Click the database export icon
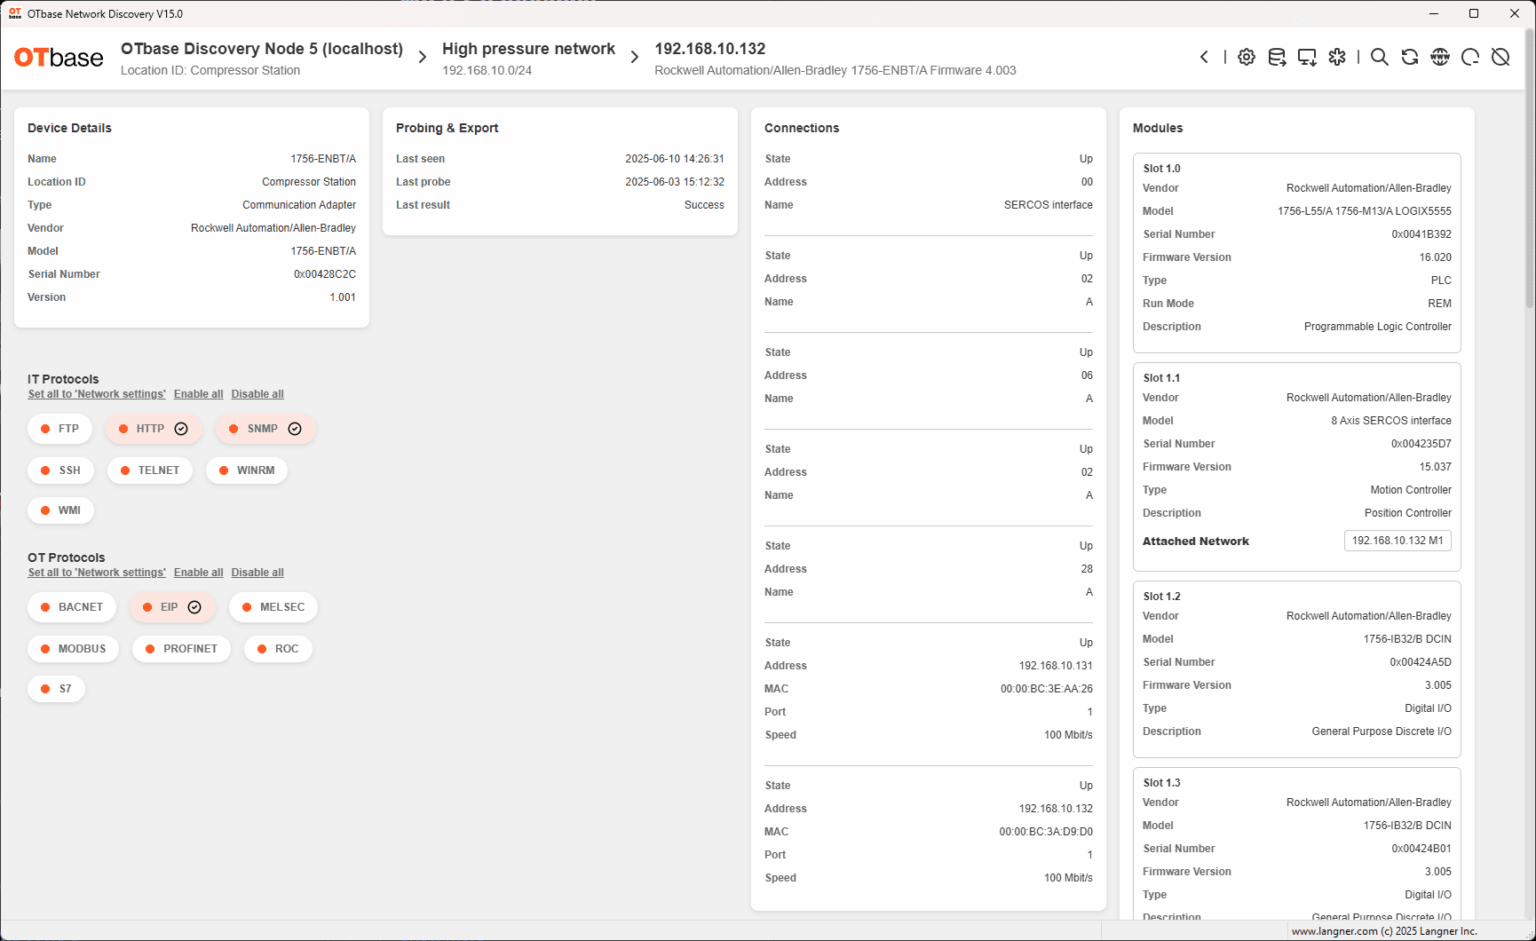1536x941 pixels. pos(1277,57)
